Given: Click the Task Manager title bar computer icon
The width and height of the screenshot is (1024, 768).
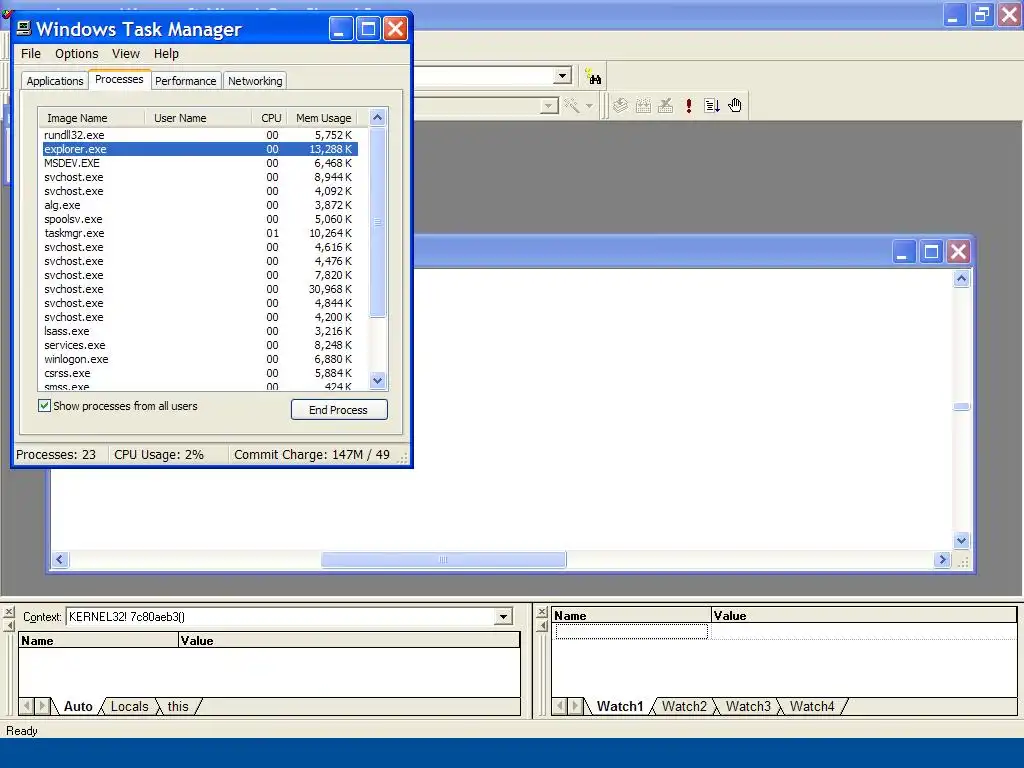Looking at the screenshot, I should click(24, 28).
